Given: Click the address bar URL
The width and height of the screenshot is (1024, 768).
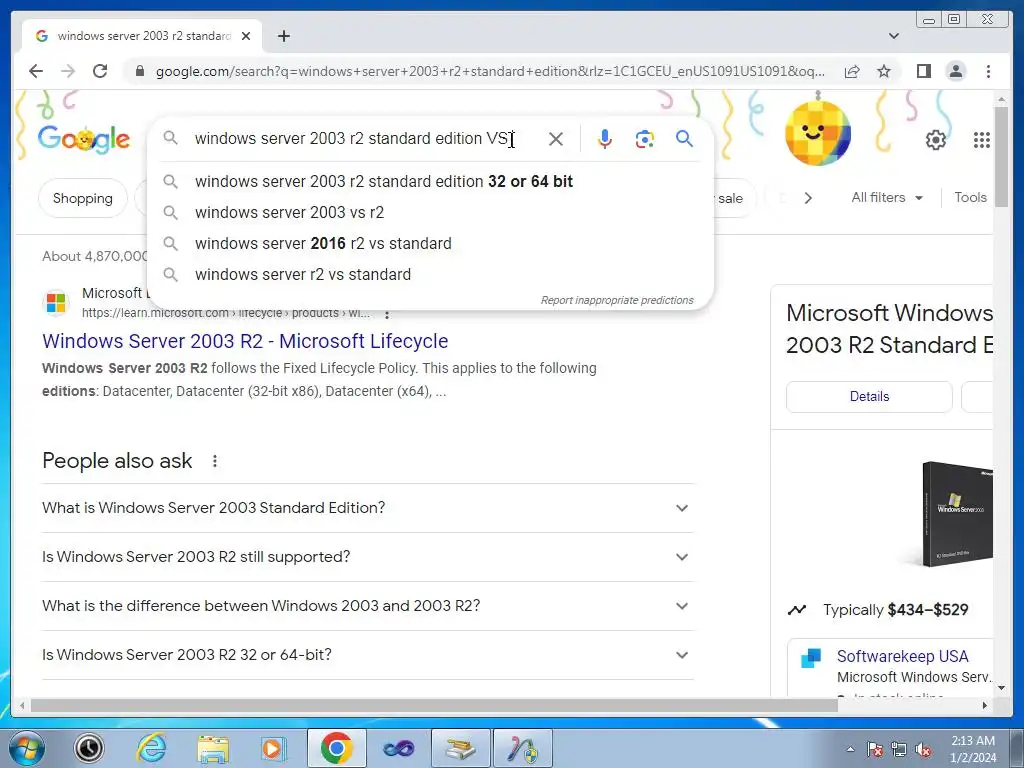Looking at the screenshot, I should tap(490, 71).
